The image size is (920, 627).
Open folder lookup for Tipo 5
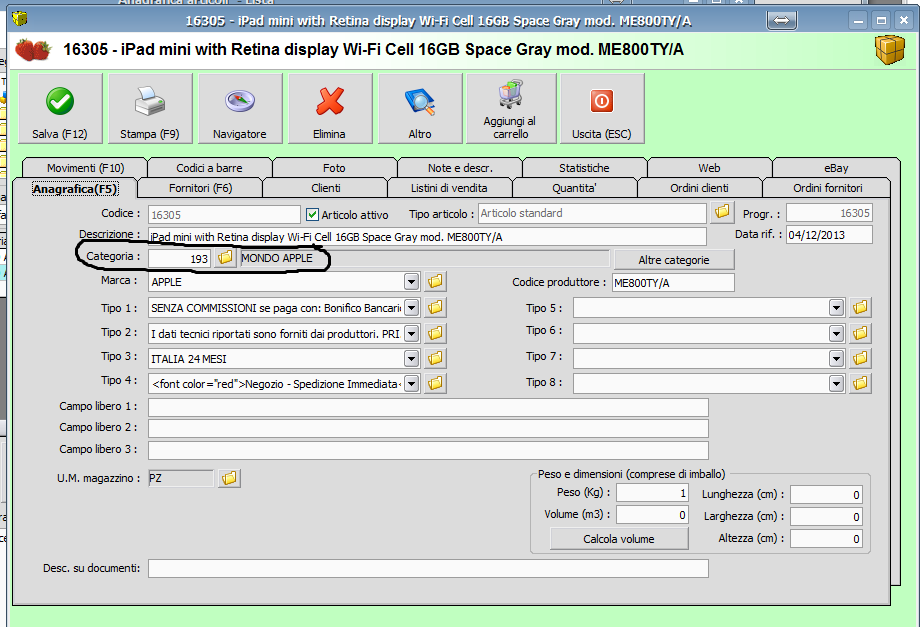tap(860, 307)
